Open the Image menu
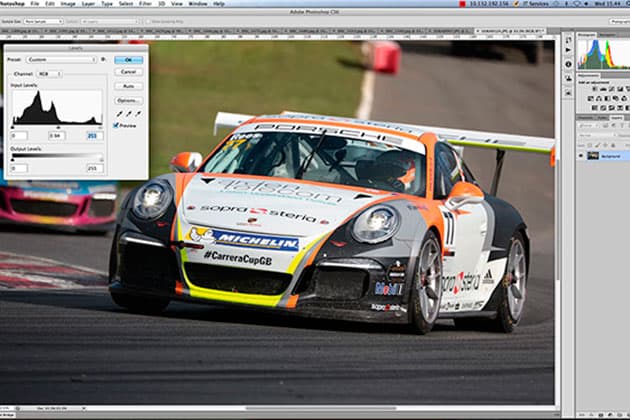Screen dimensions: 630x420 pos(68,4)
